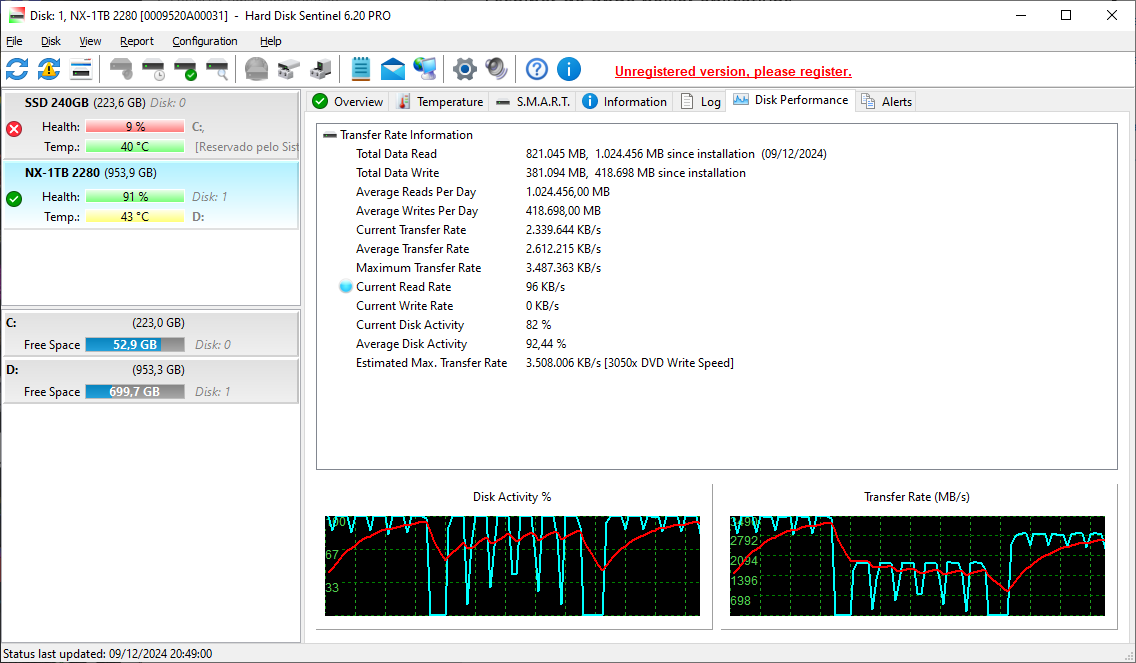
Task: Click the disk with shield toolbar icon
Action: pyautogui.click(x=121, y=70)
